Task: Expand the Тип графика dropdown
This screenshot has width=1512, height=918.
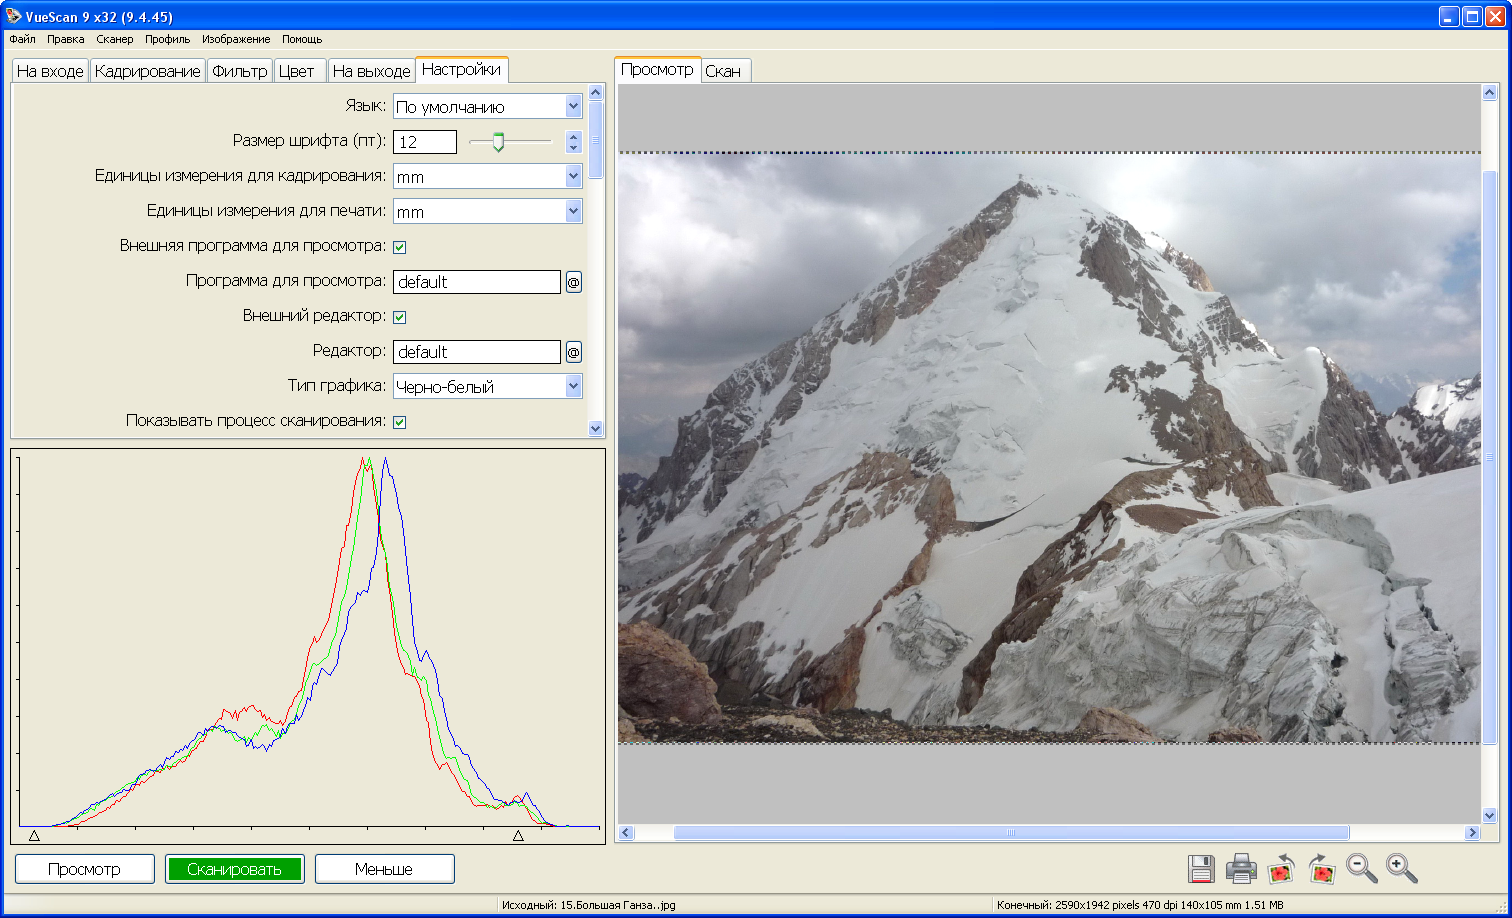Action: coord(573,386)
